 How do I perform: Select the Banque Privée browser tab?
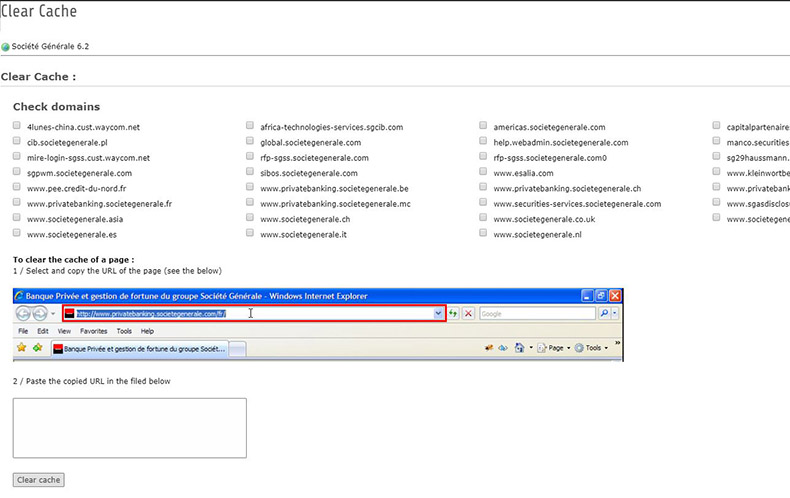[x=139, y=349]
